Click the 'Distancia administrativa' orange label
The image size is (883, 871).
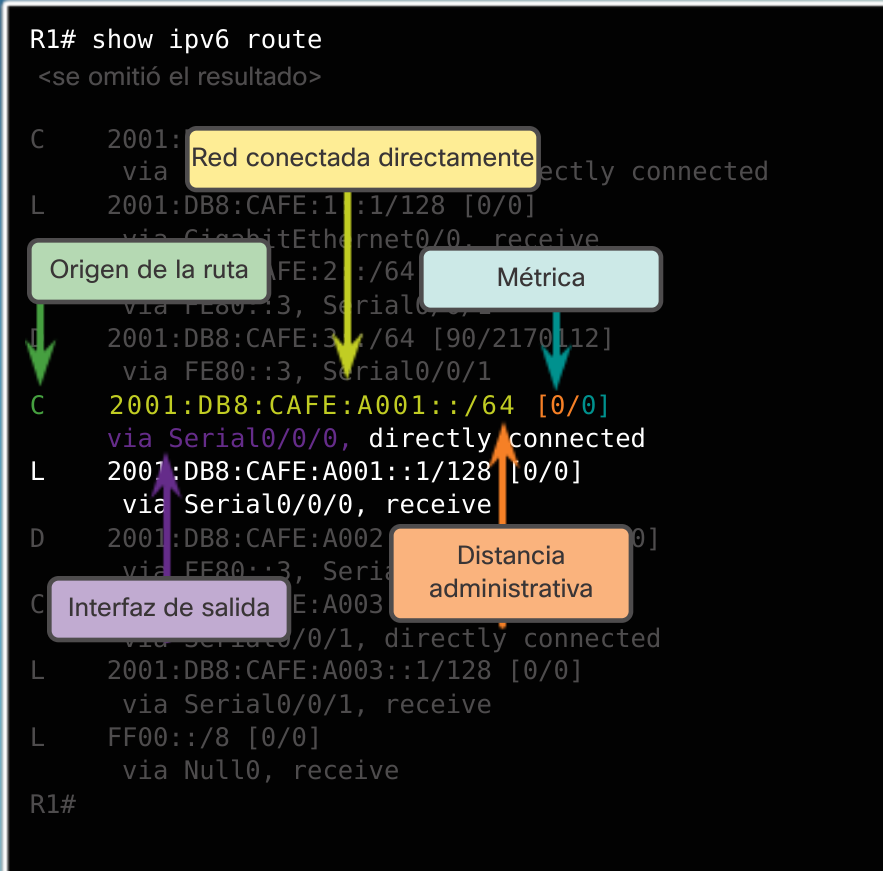pos(511,572)
